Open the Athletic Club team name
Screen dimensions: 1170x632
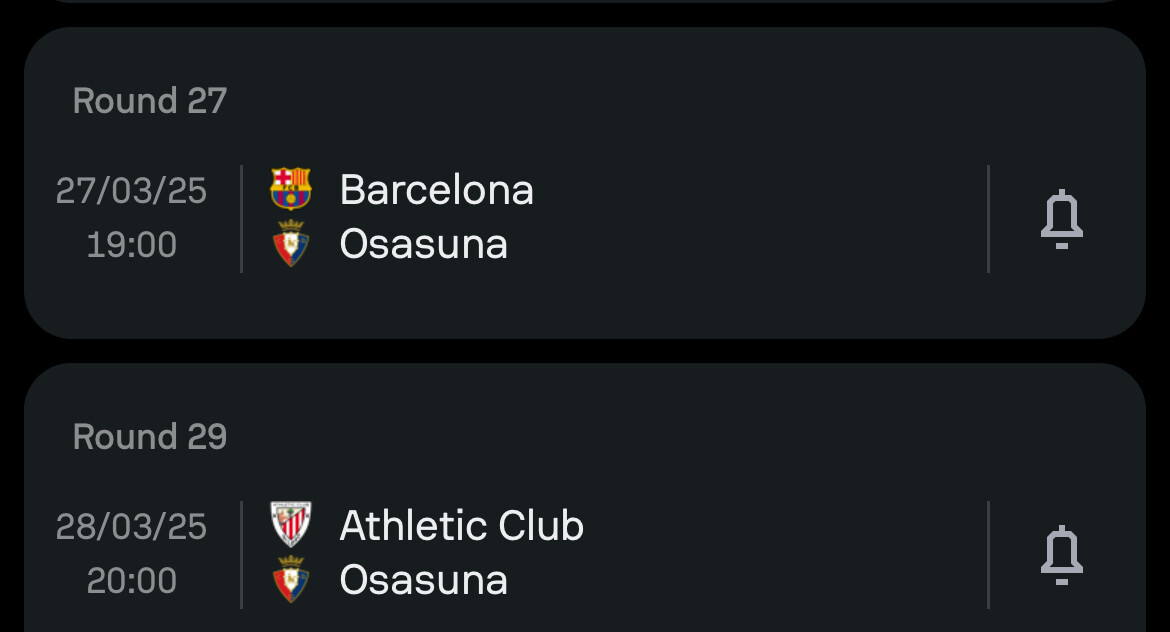pos(462,525)
